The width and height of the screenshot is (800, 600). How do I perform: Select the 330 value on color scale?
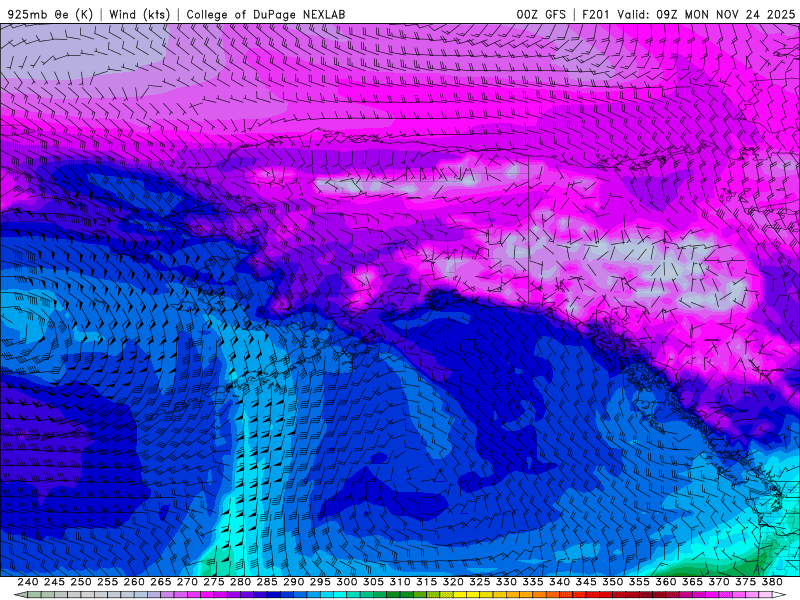[506, 582]
